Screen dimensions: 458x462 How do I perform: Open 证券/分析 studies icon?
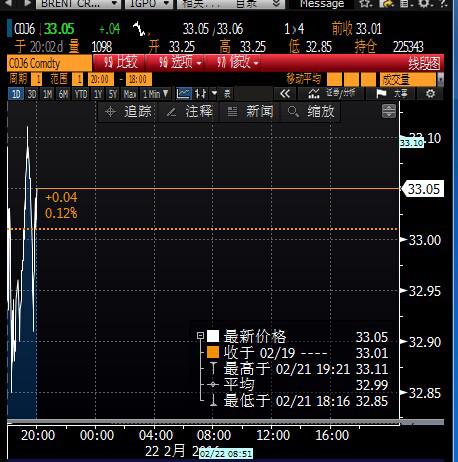point(332,94)
